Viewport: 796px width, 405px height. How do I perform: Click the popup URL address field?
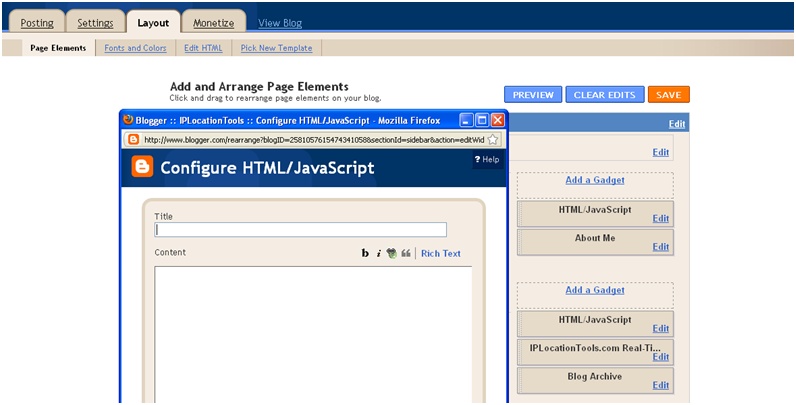pyautogui.click(x=313, y=140)
